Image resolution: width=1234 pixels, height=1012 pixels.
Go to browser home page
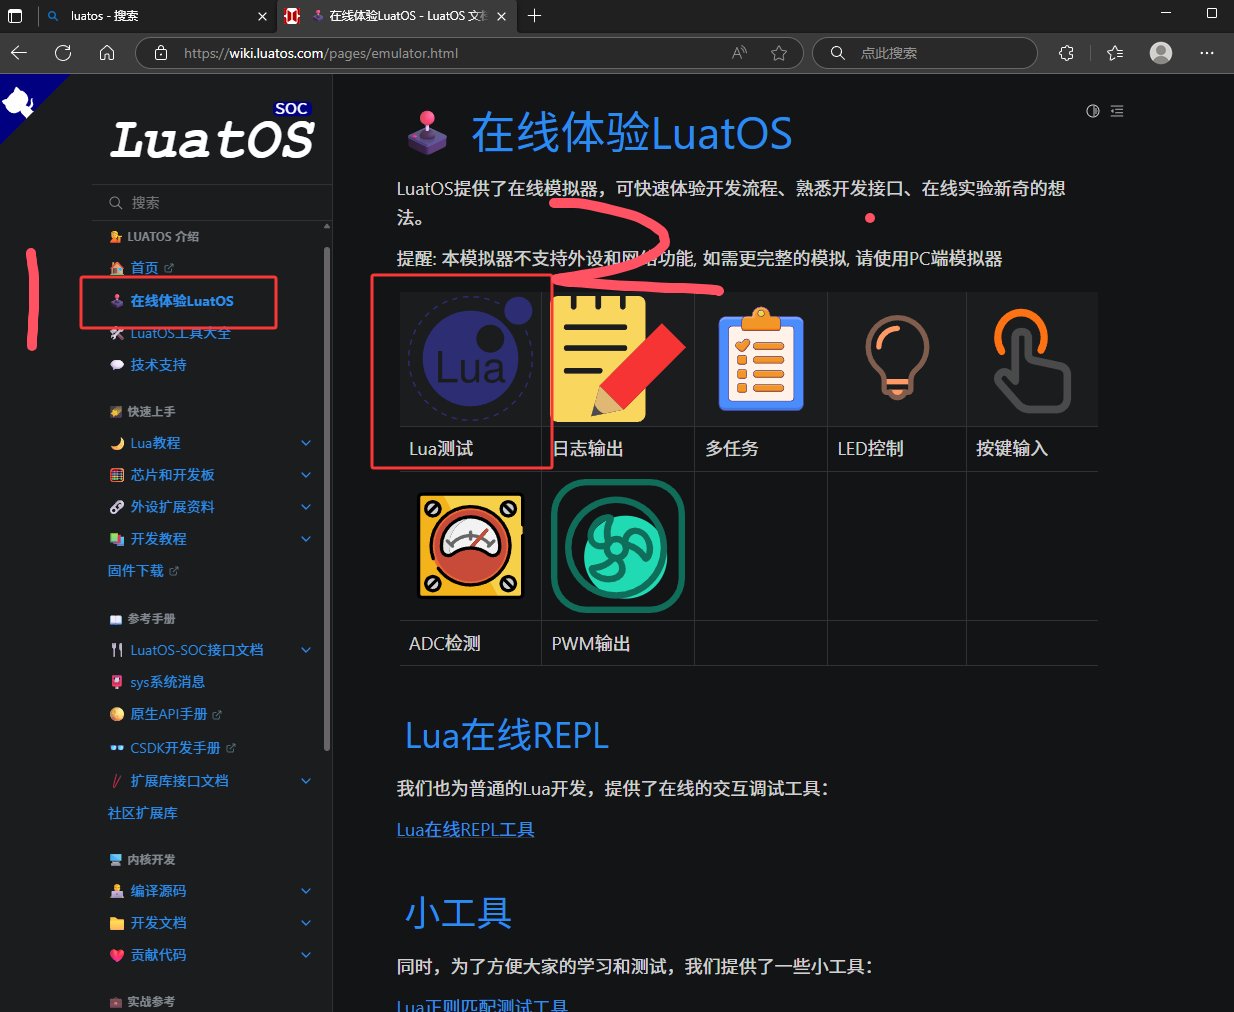coord(107,53)
